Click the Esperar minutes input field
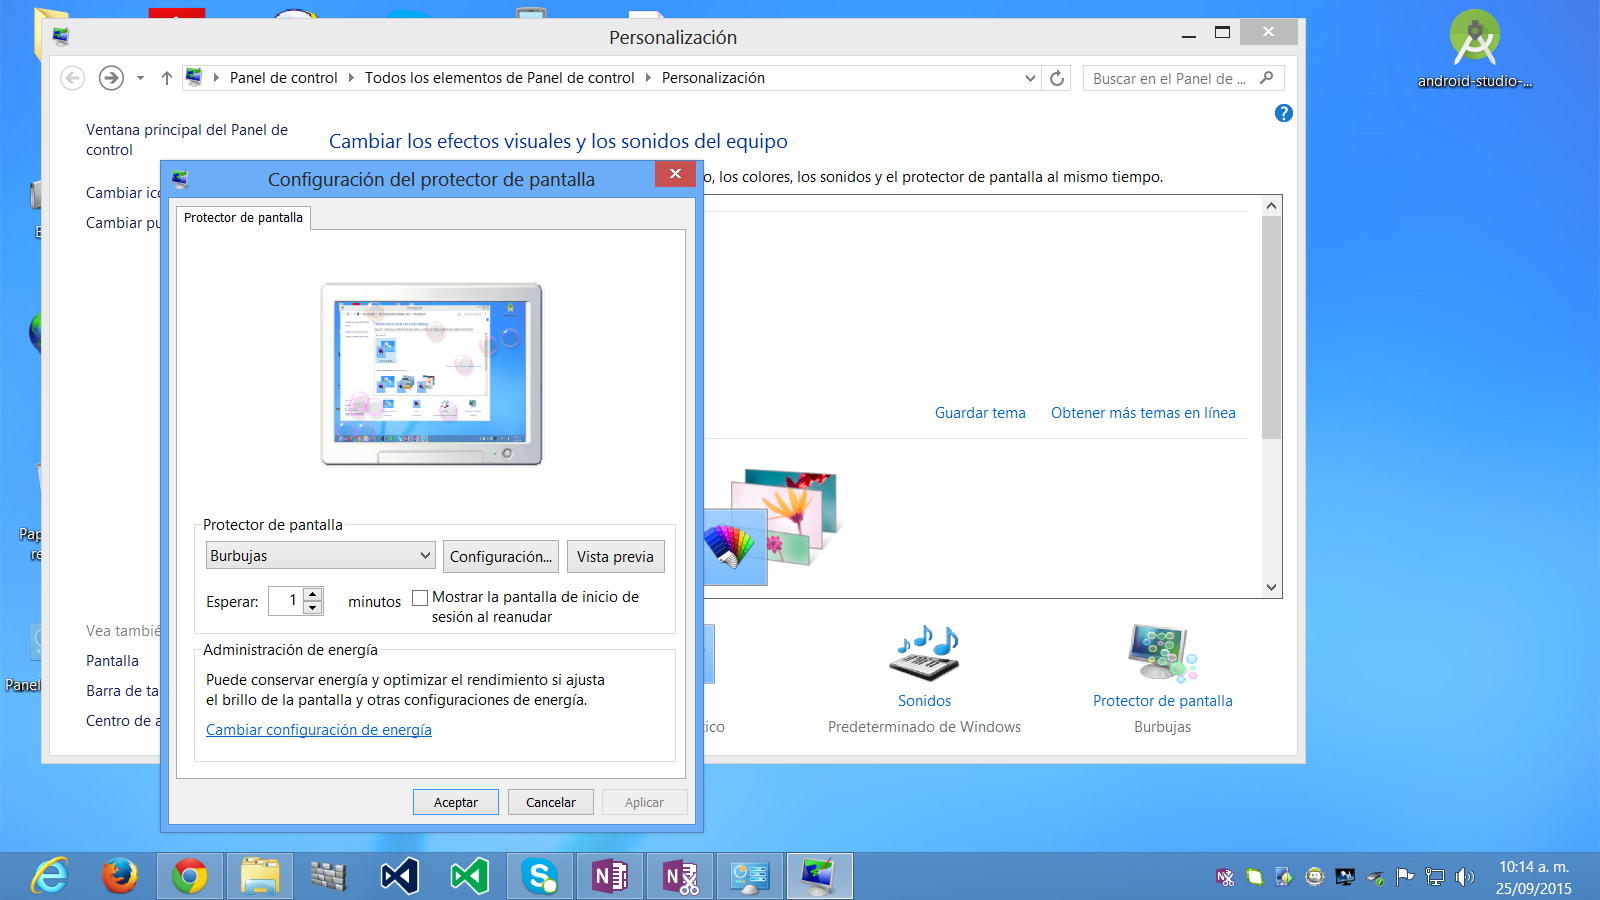1600x900 pixels. pos(286,601)
